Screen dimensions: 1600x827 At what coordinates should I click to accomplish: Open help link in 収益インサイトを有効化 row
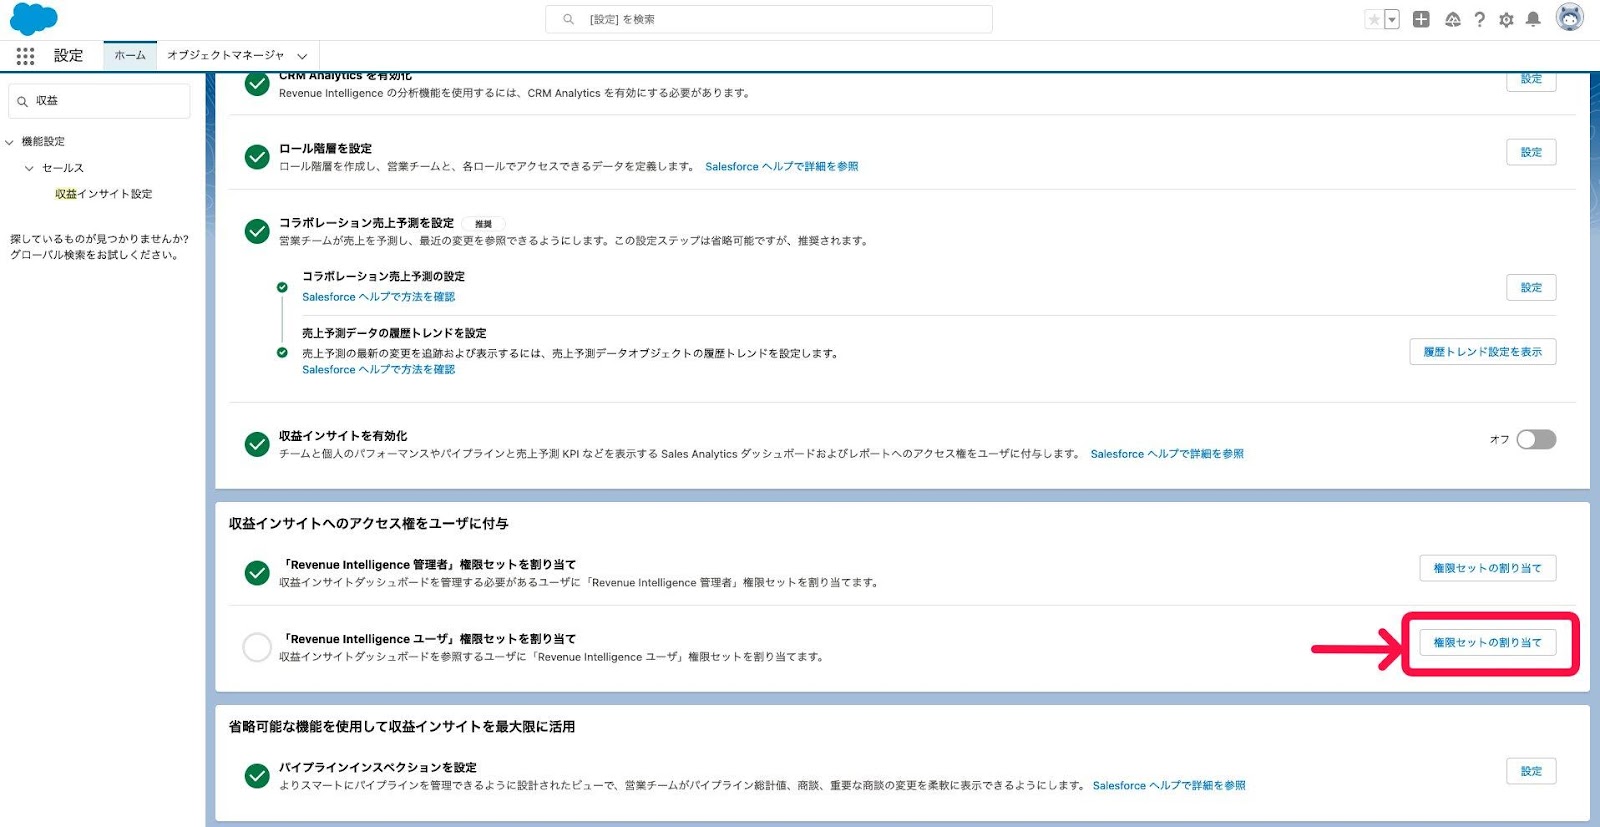coord(1167,454)
